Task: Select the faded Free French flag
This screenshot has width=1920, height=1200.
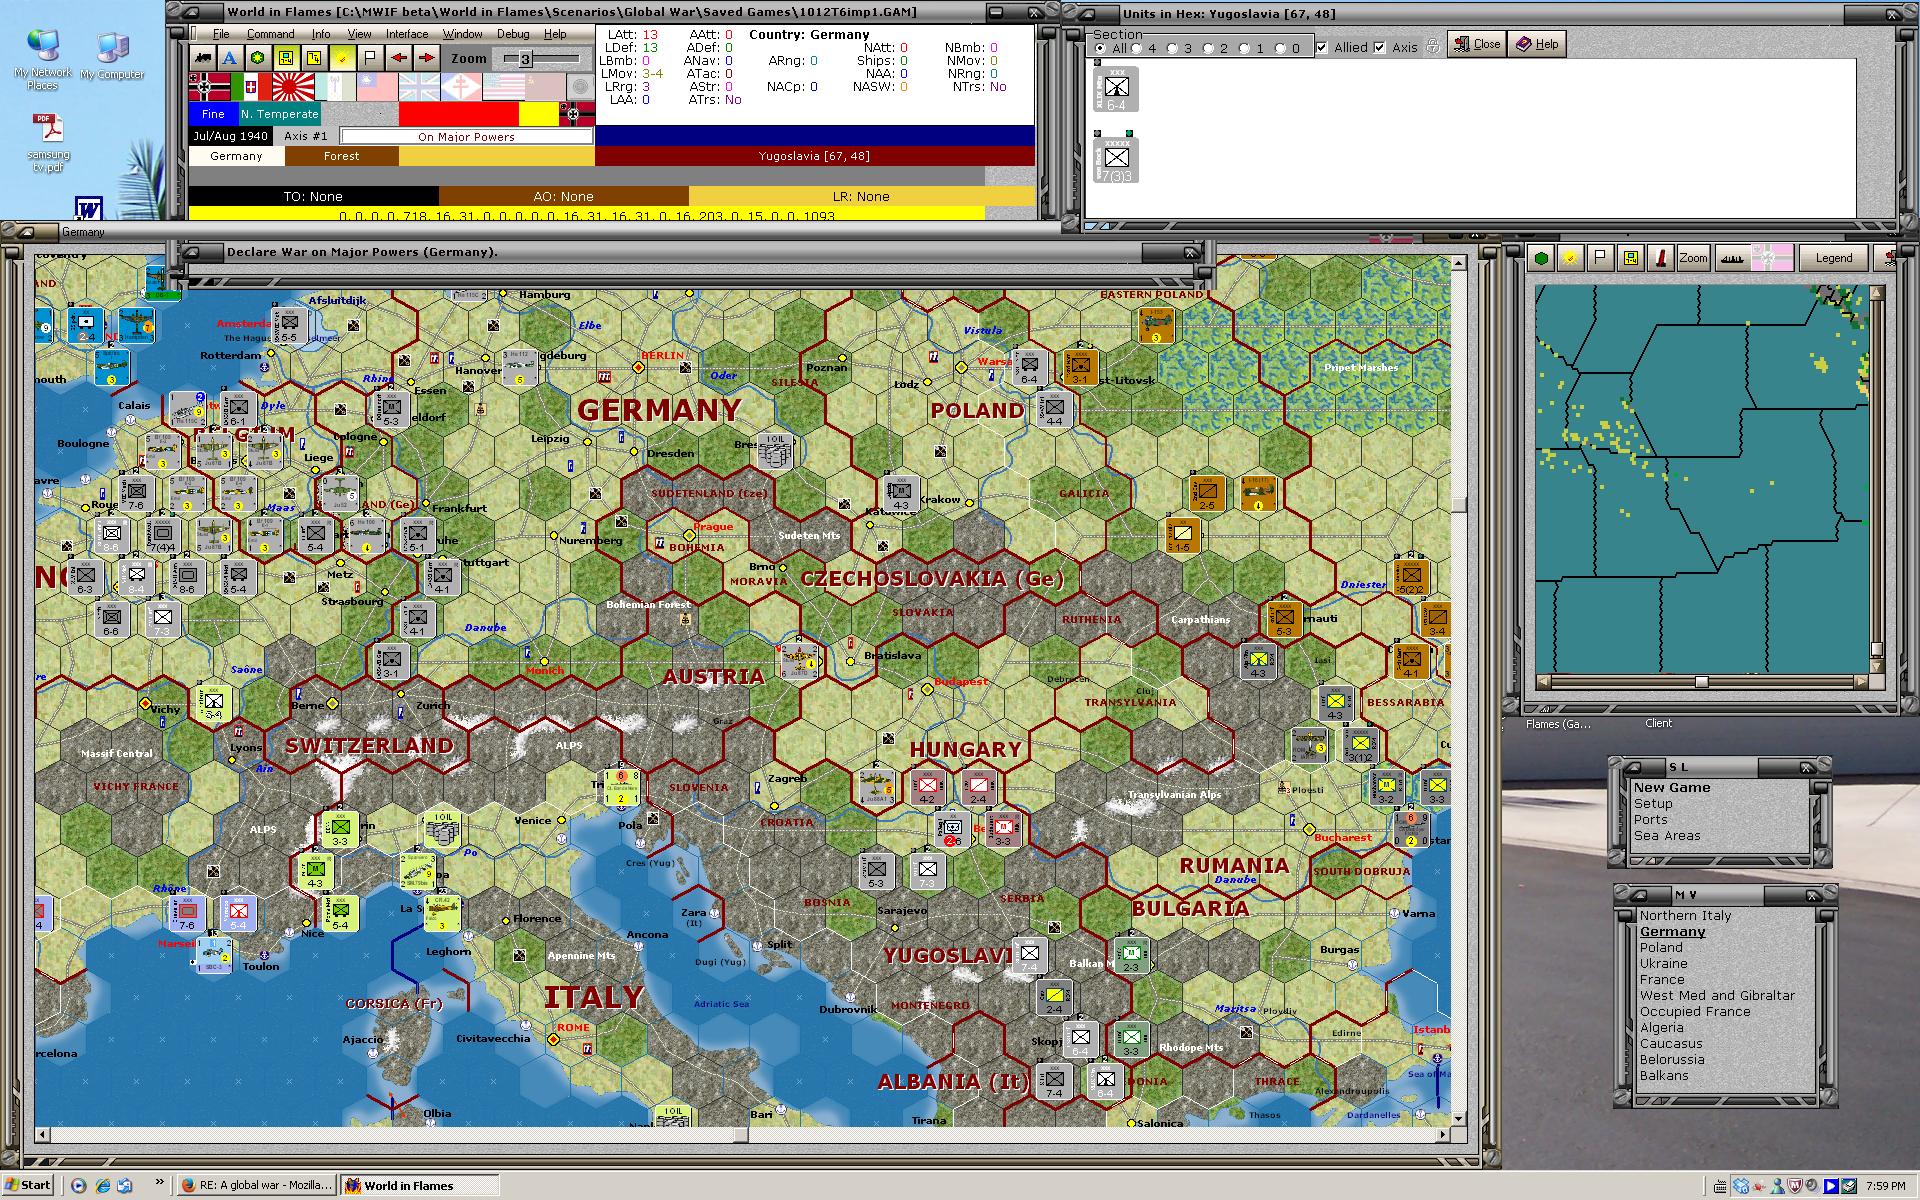Action: [x=461, y=87]
